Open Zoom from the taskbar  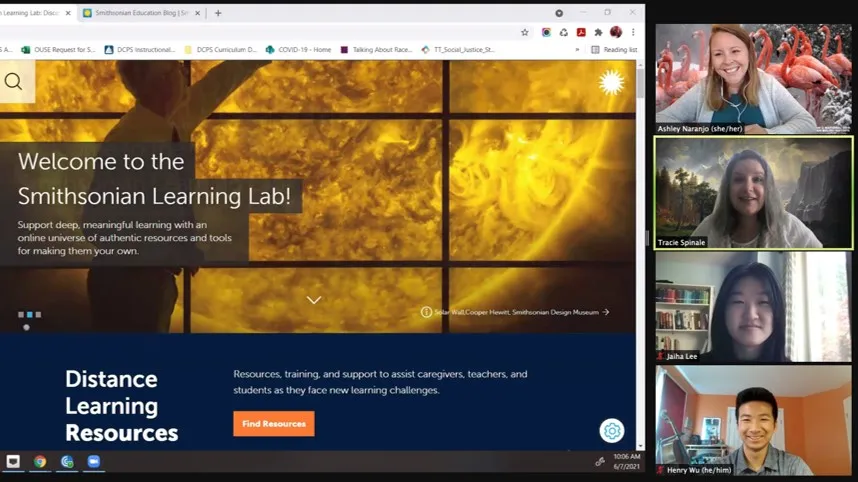94,462
